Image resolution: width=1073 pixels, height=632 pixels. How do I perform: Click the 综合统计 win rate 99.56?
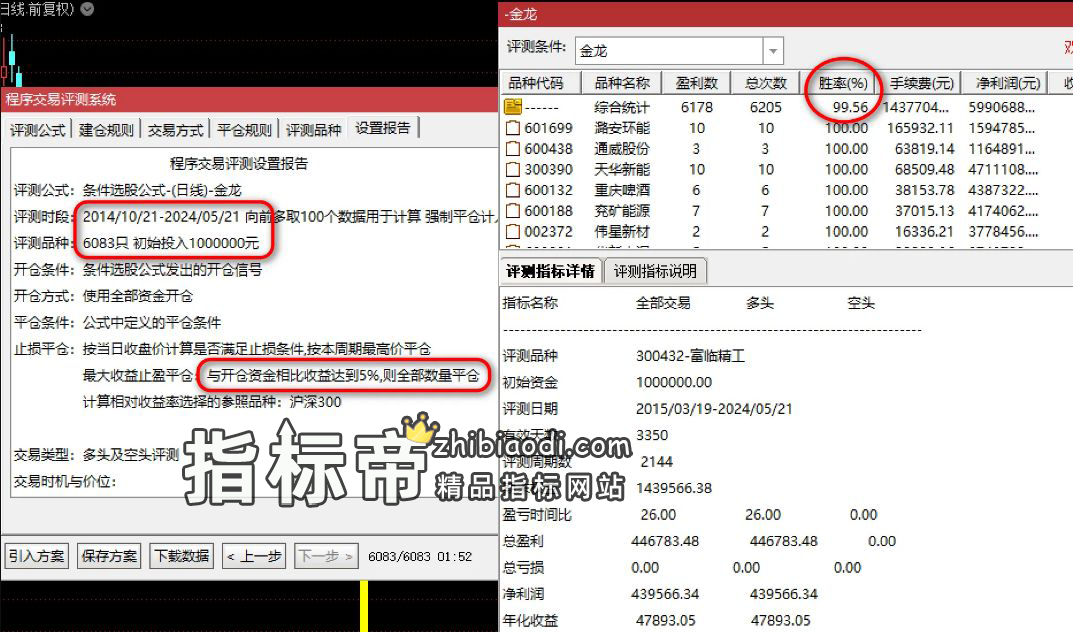[850, 107]
